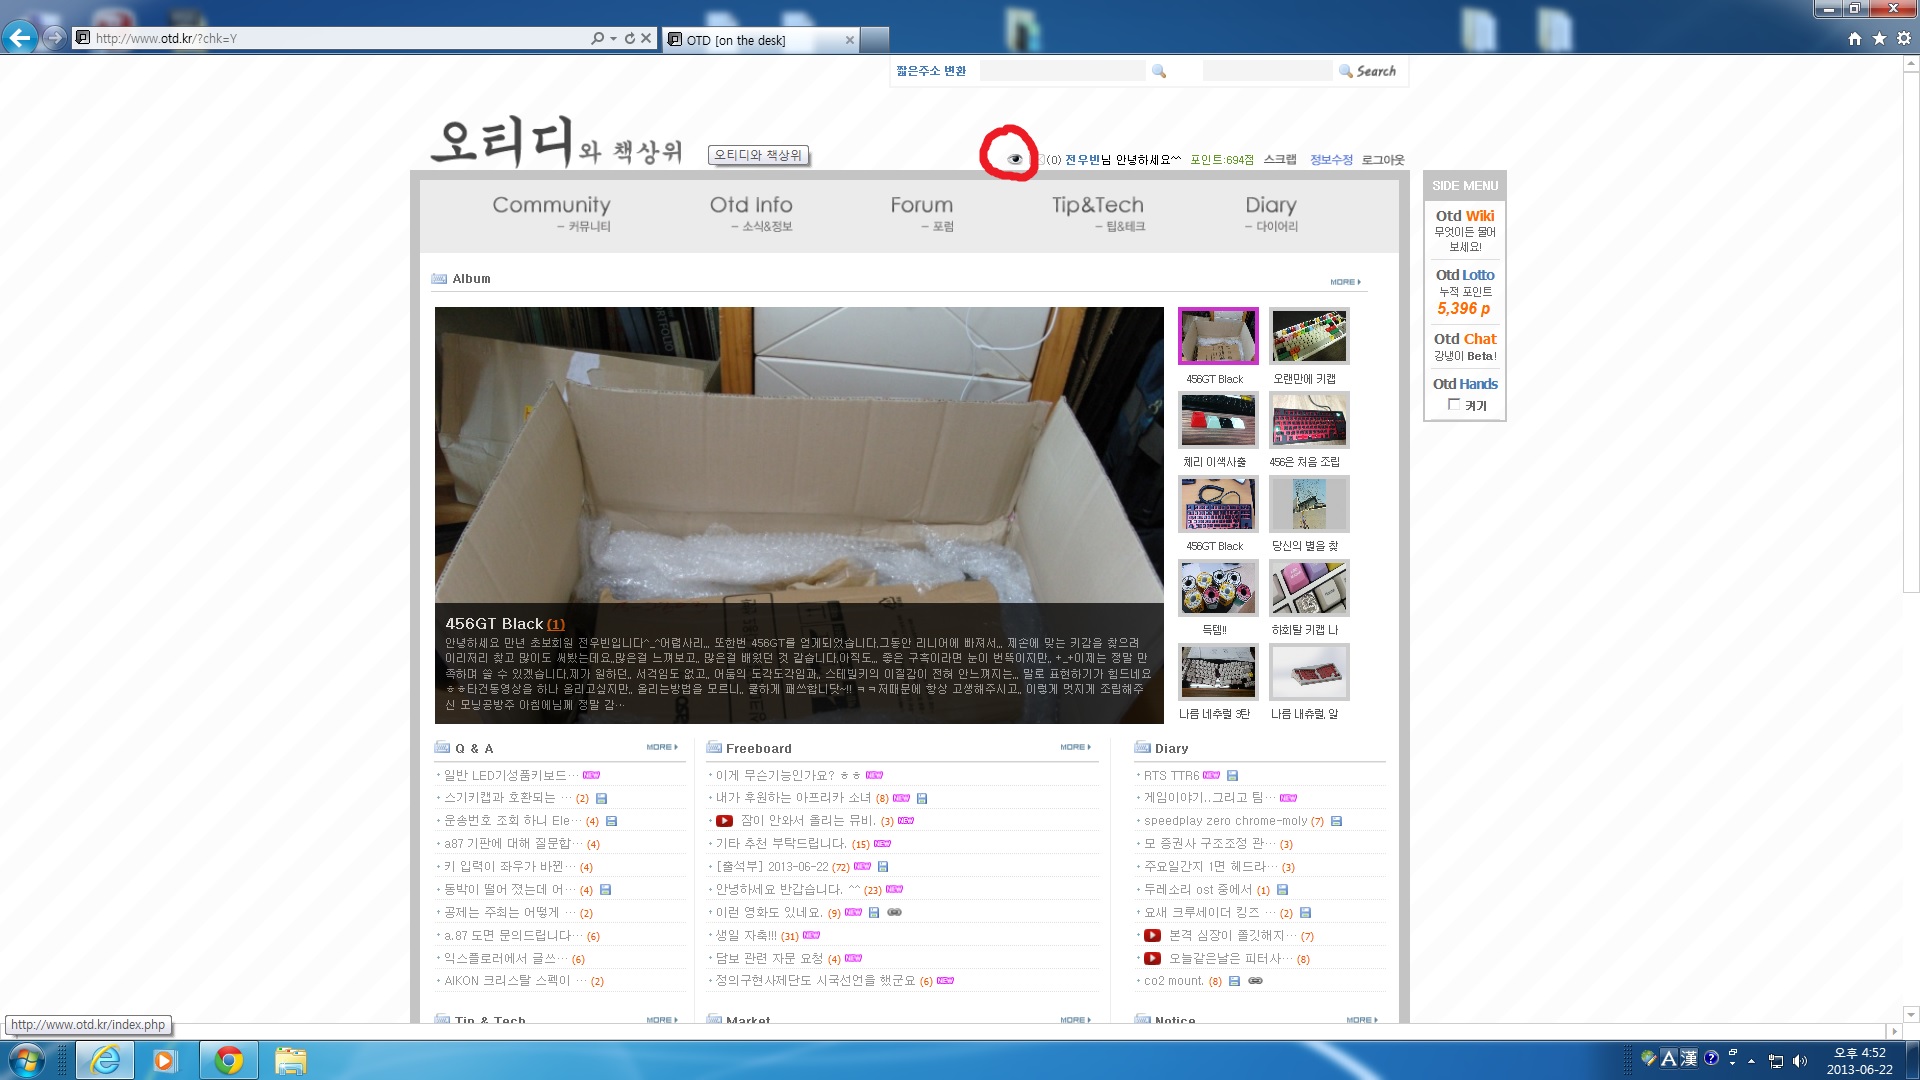This screenshot has height=1080, width=1920.
Task: Click the 정보수정 link
Action: [1331, 160]
